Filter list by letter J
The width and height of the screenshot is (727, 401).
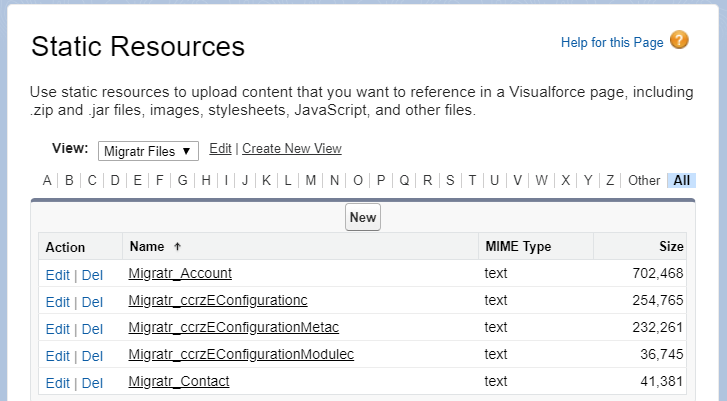pyautogui.click(x=245, y=180)
